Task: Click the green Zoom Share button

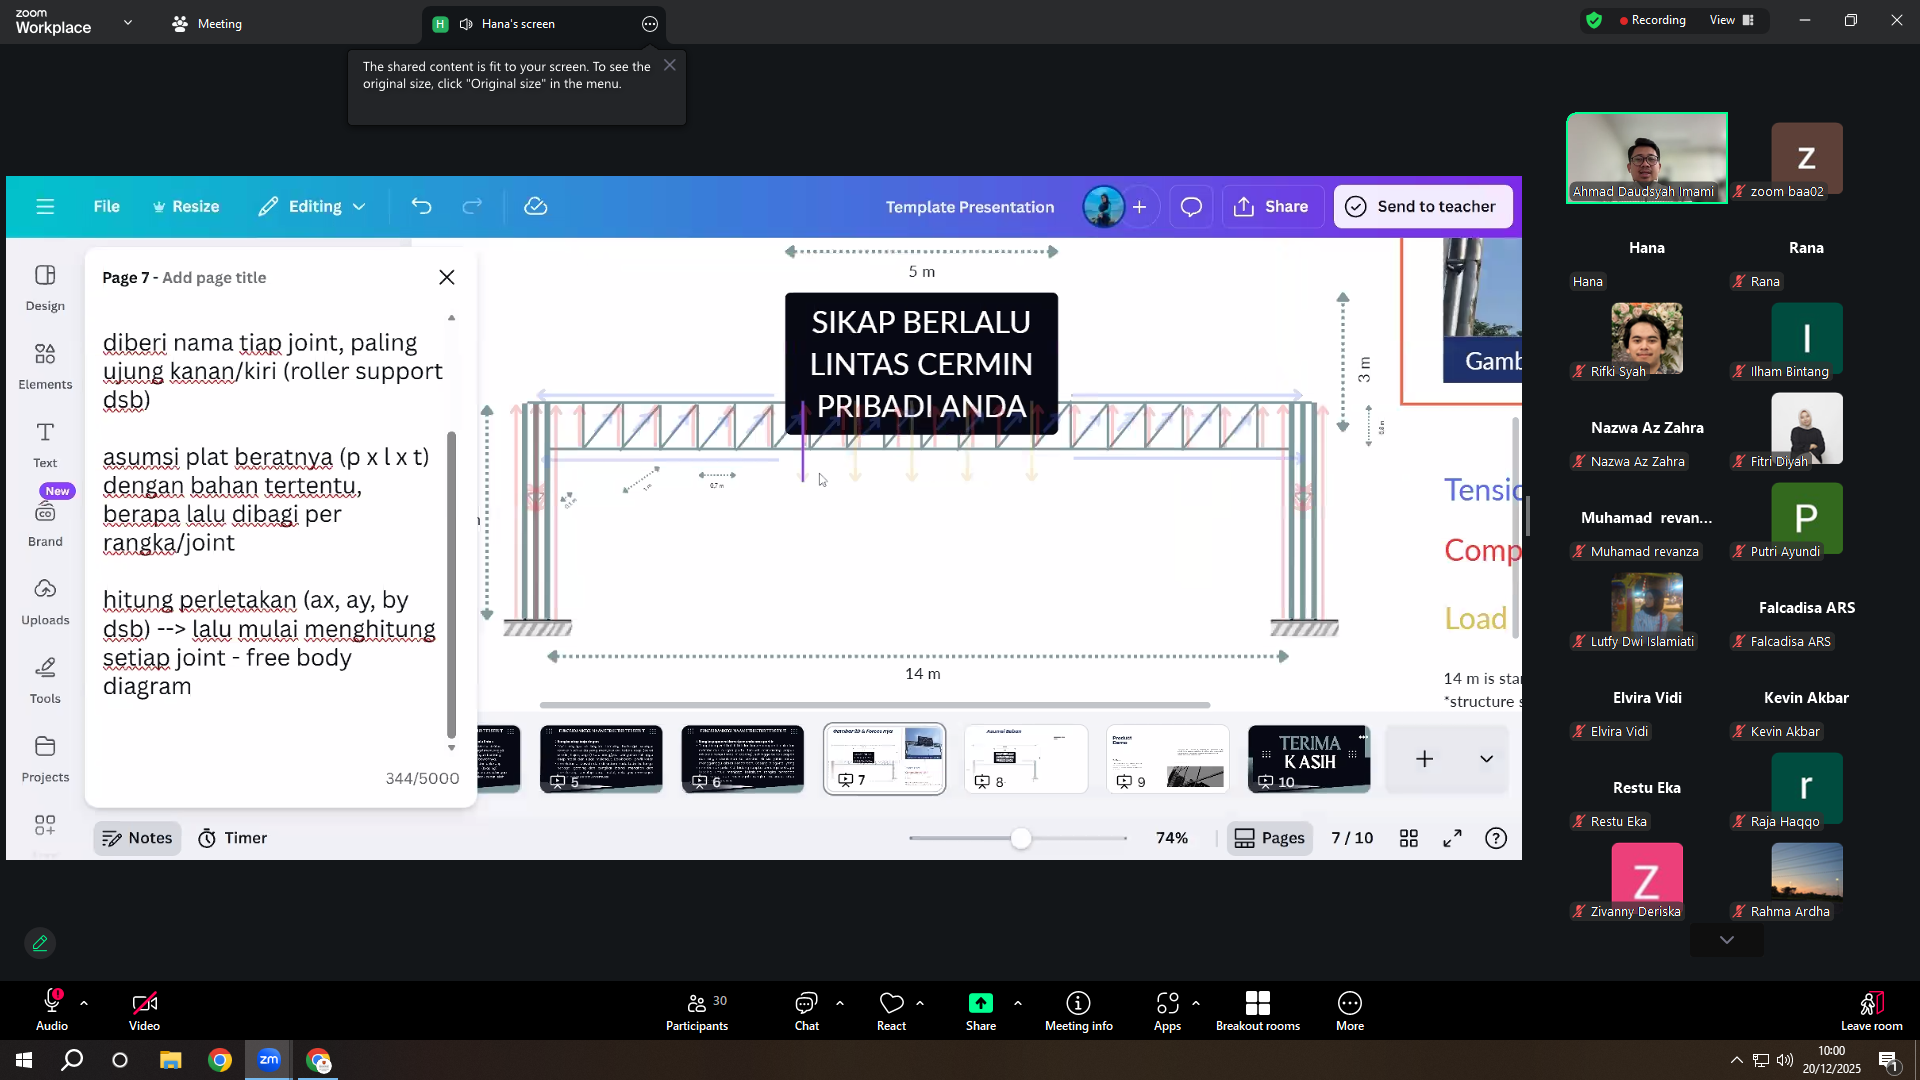Action: click(x=981, y=1011)
